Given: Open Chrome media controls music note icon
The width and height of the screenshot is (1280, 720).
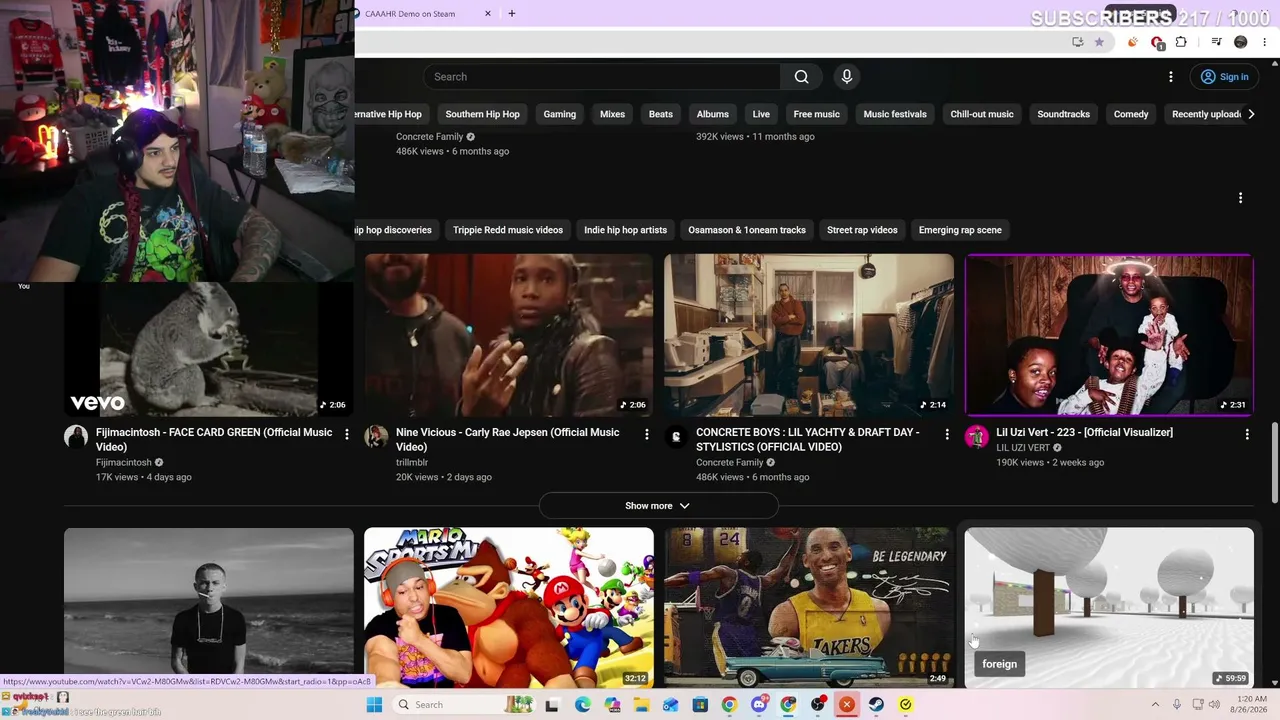Looking at the screenshot, I should [1216, 42].
